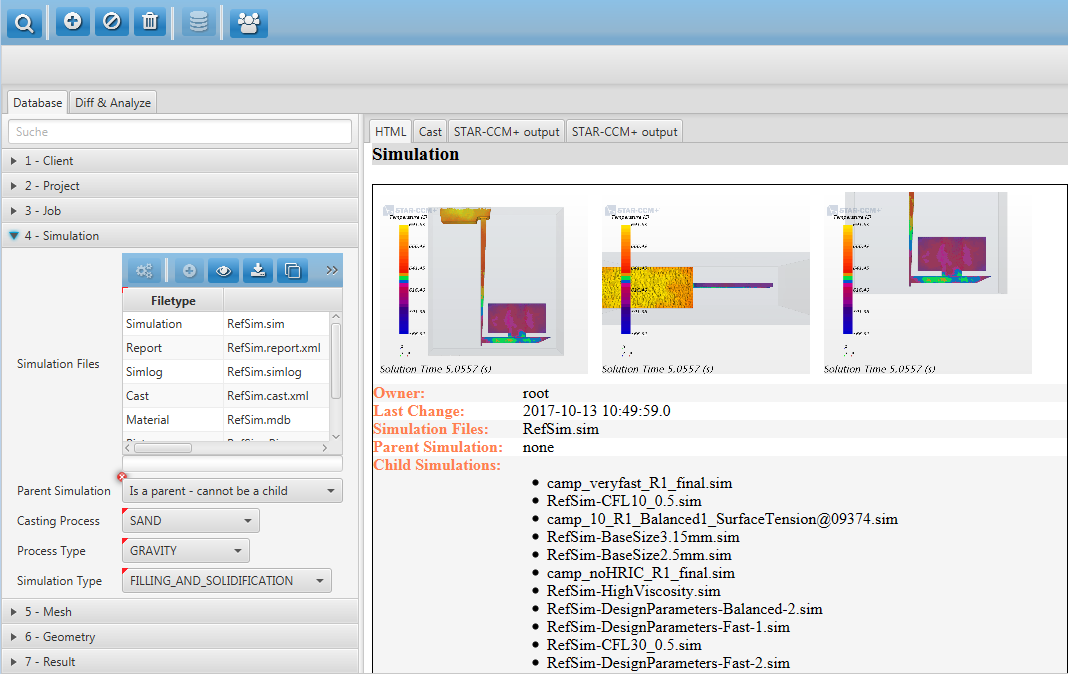Open the Cast tab
1068x674 pixels.
tap(430, 132)
